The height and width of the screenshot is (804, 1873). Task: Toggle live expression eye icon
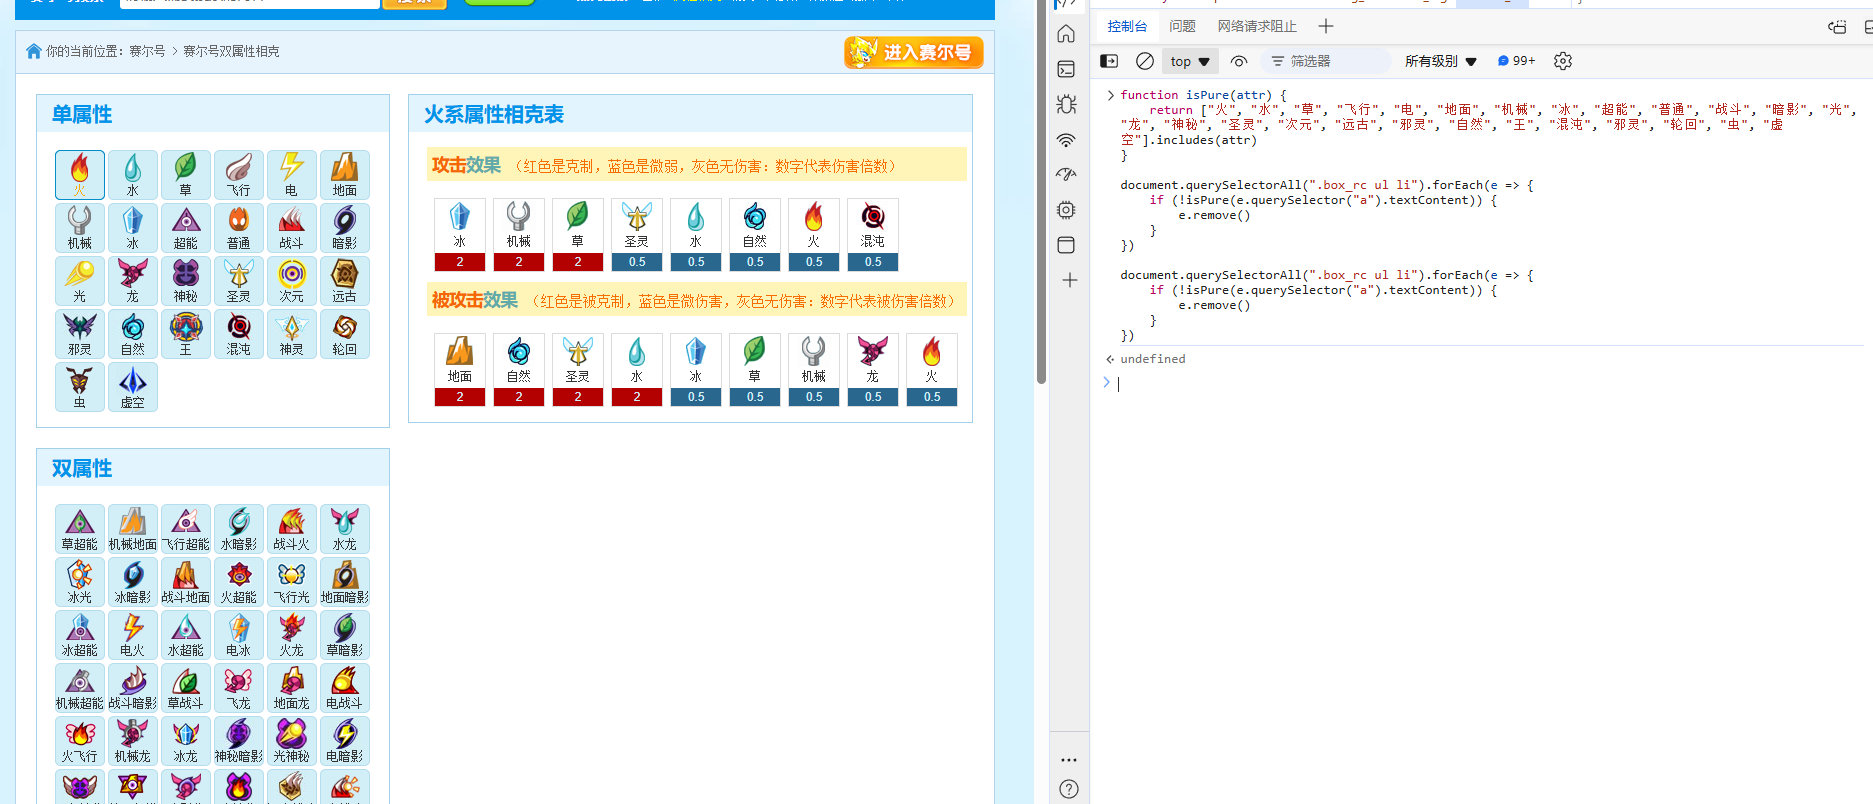coord(1239,61)
